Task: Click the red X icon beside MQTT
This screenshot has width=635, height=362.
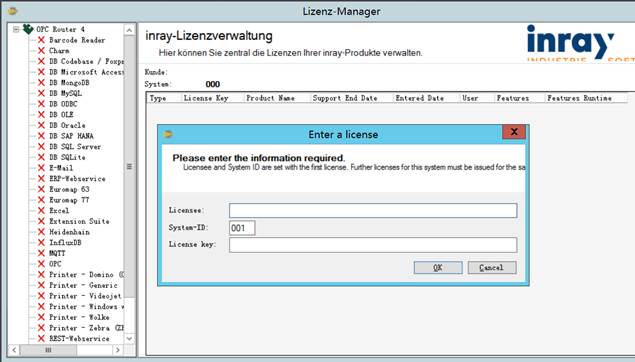Action: coord(41,253)
